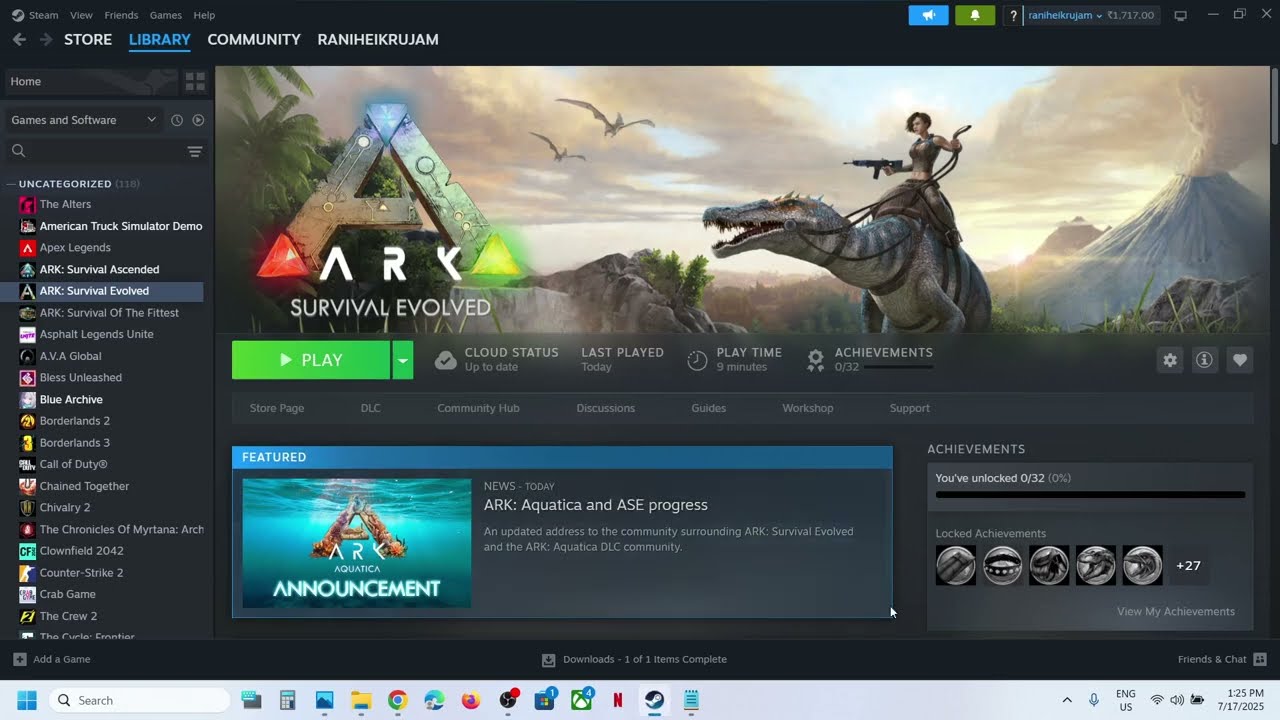
Task: Open the Store Page link
Action: coord(277,408)
